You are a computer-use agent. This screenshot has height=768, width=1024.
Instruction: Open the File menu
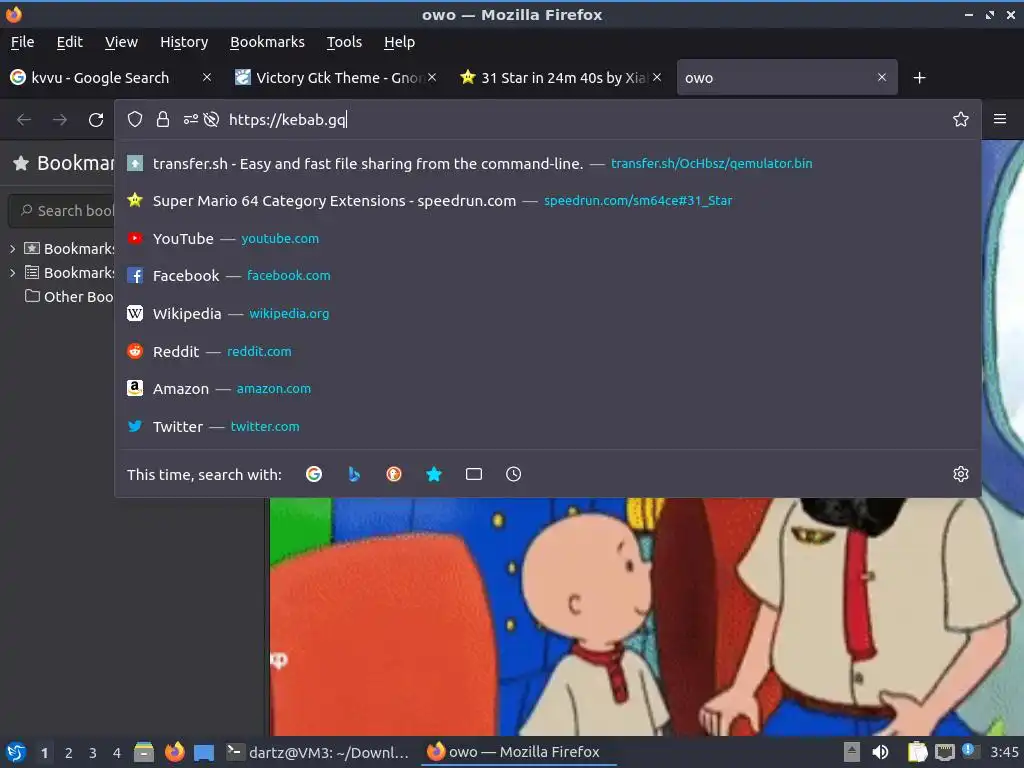click(22, 42)
